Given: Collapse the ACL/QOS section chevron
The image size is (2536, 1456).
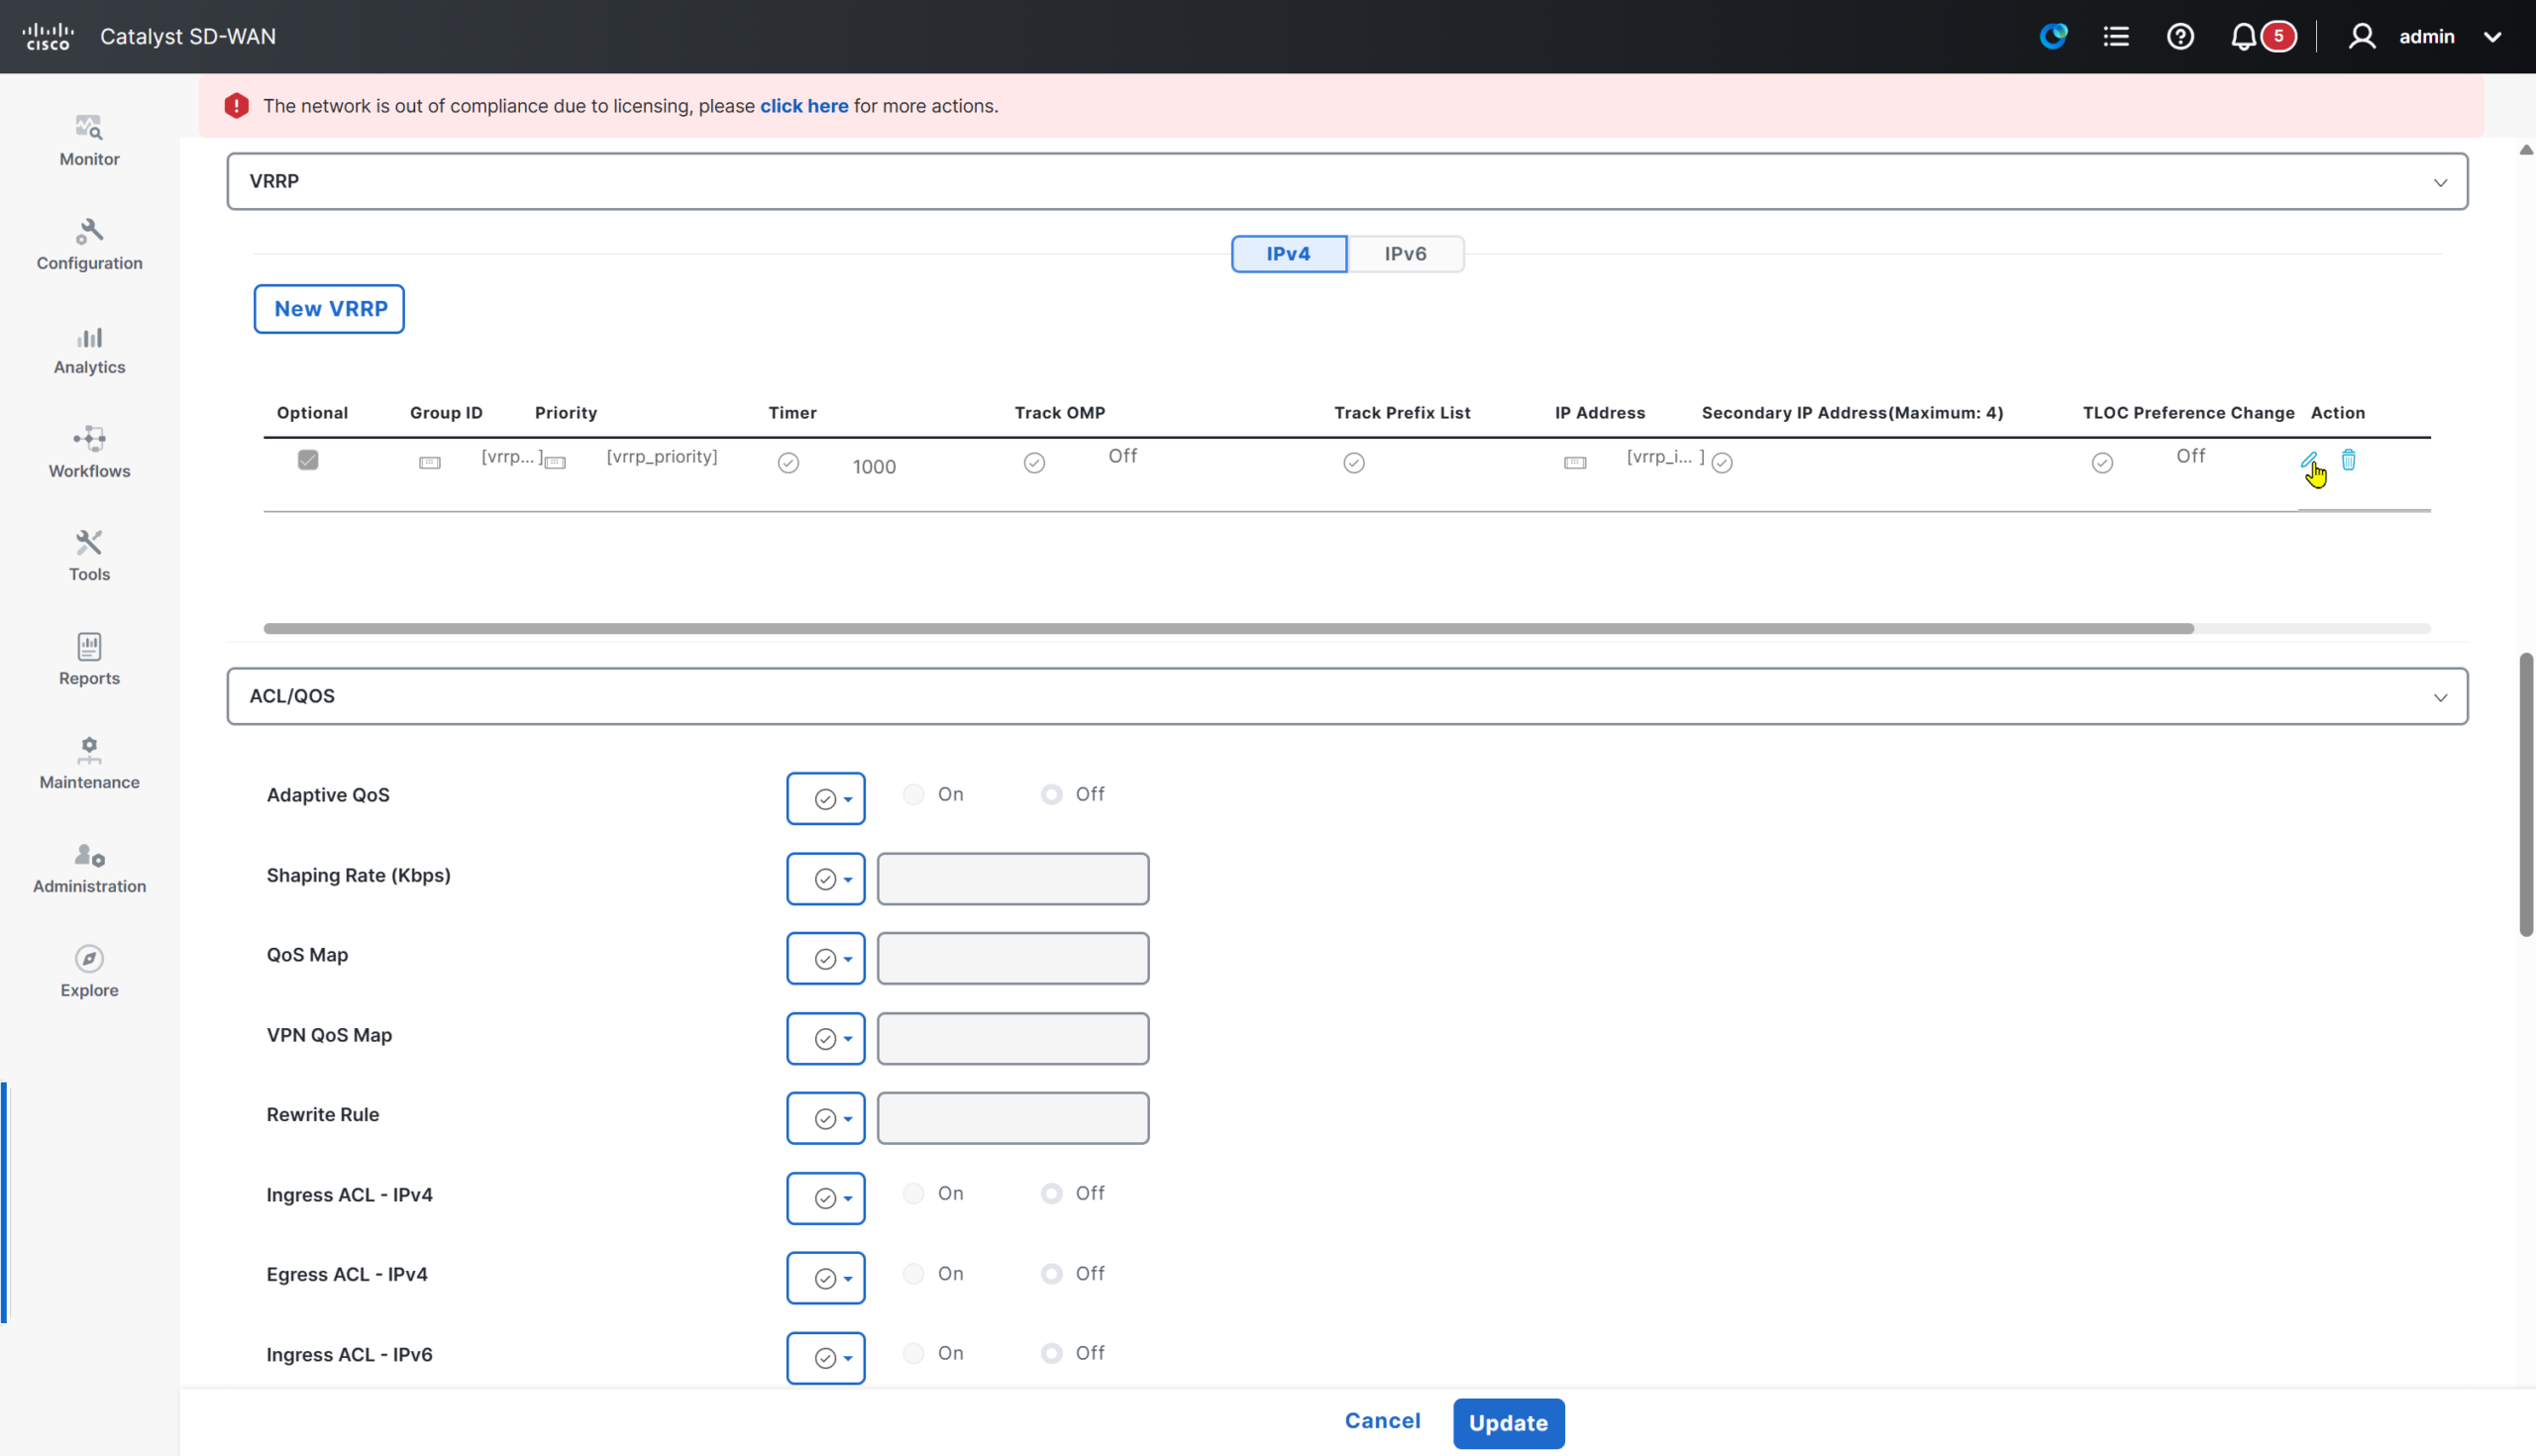Looking at the screenshot, I should tap(2440, 697).
